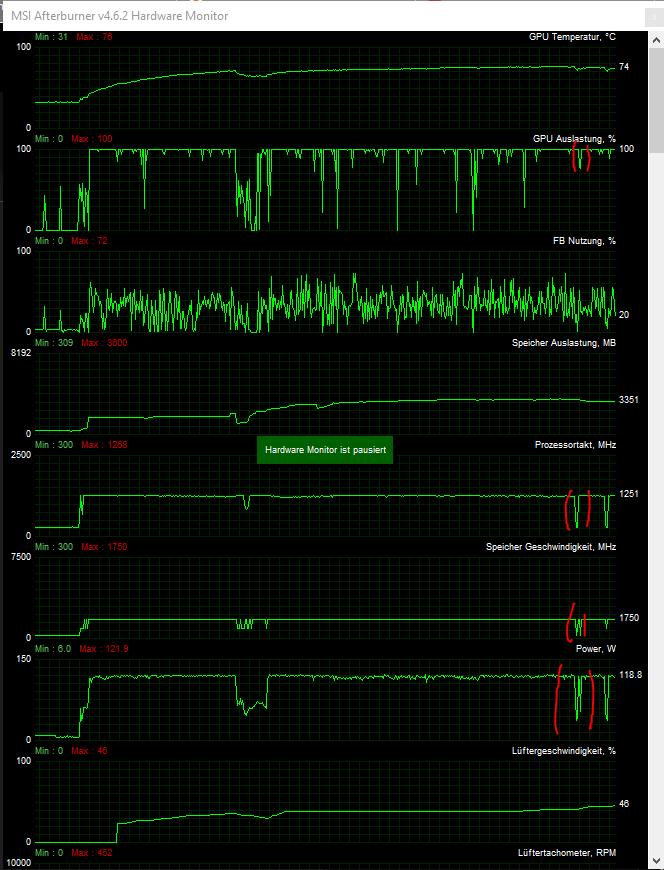Click 'Min : 6.0' of Power
Image resolution: width=664 pixels, height=870 pixels.
point(53,649)
